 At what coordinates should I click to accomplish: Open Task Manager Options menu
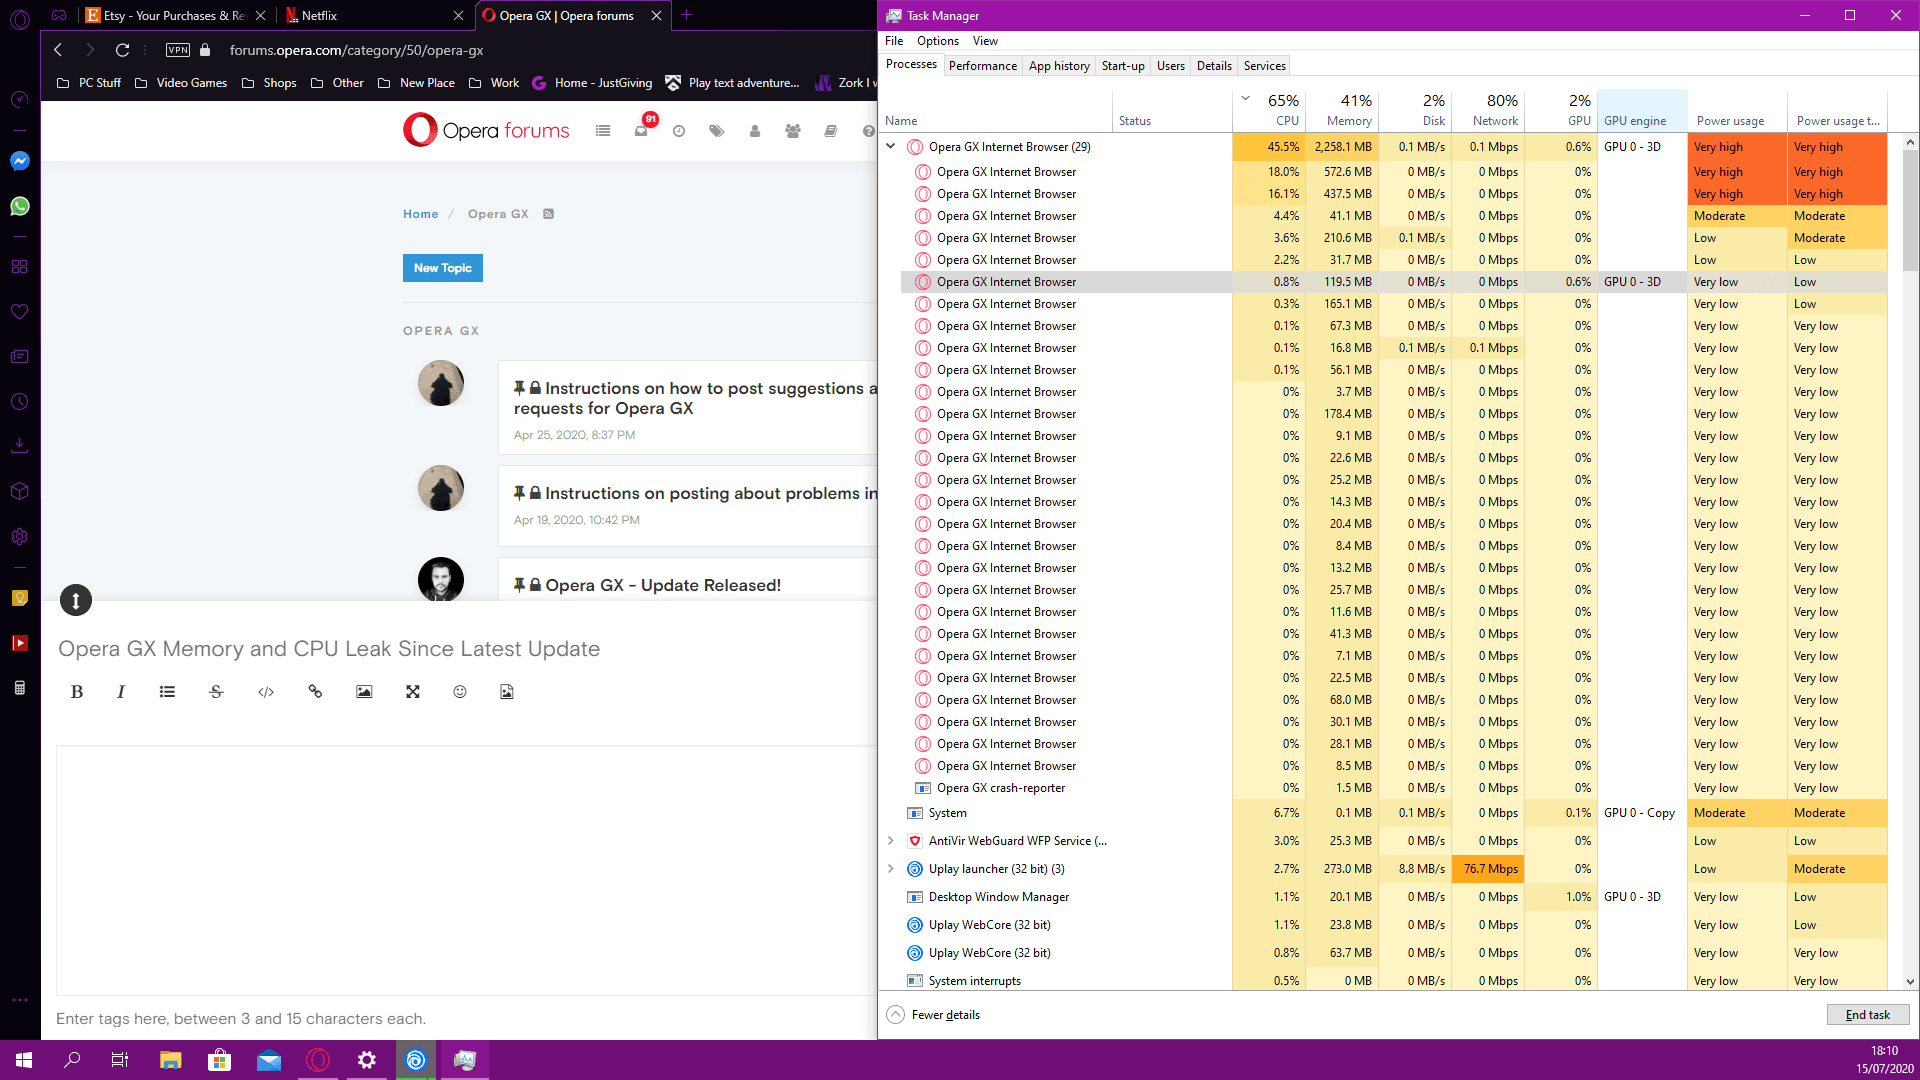(938, 41)
